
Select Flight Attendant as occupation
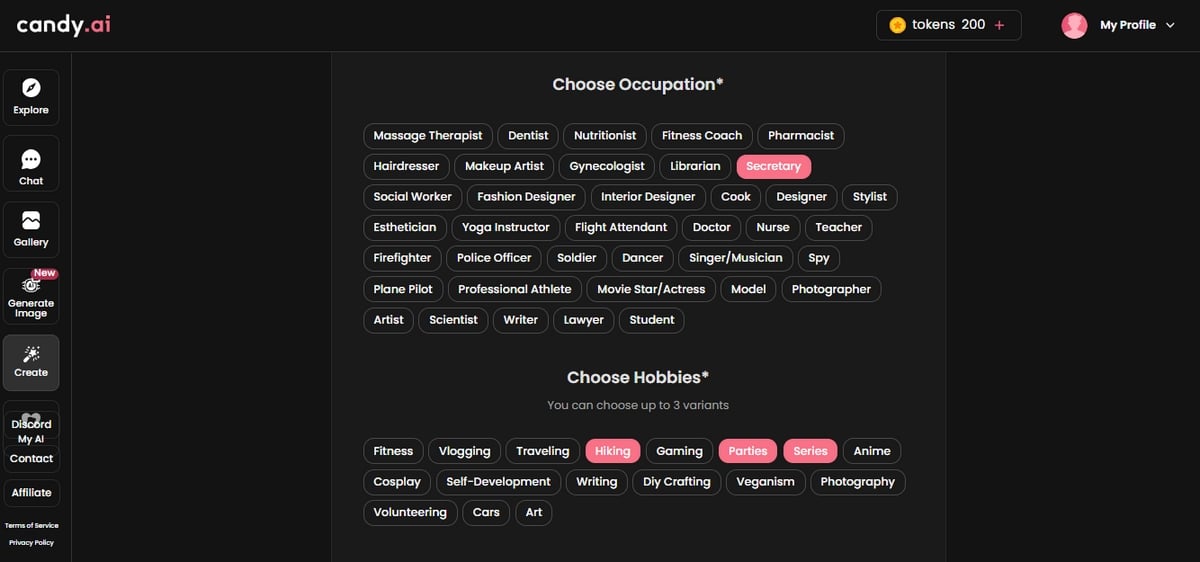pyautogui.click(x=621, y=227)
